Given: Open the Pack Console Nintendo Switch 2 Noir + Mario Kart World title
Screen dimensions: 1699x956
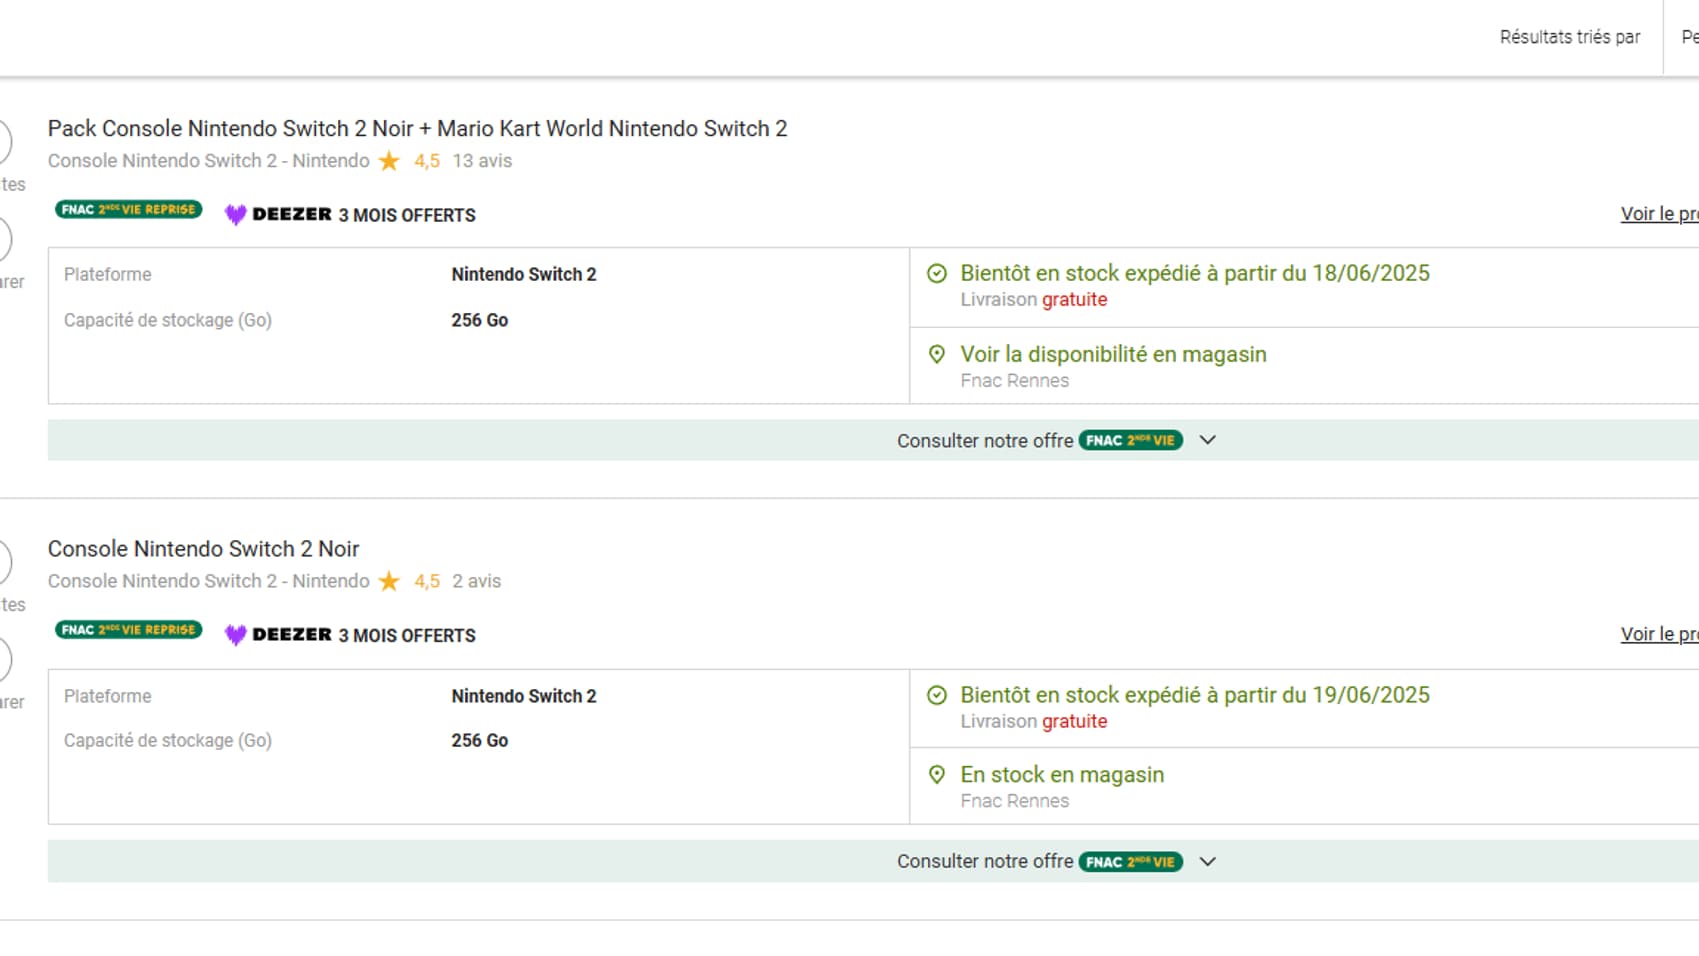Looking at the screenshot, I should (x=417, y=129).
